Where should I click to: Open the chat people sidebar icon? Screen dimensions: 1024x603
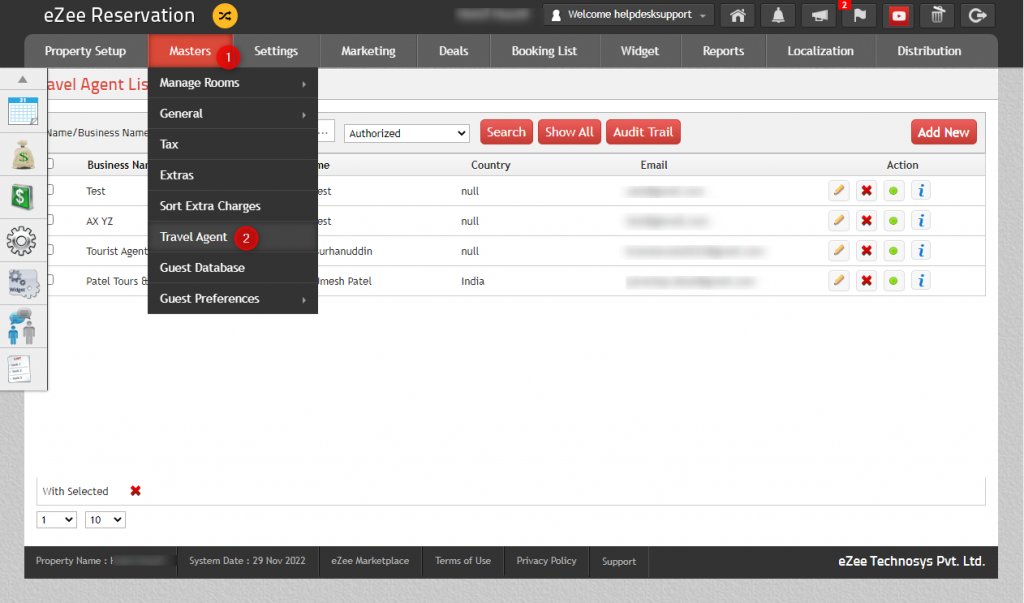pos(22,327)
